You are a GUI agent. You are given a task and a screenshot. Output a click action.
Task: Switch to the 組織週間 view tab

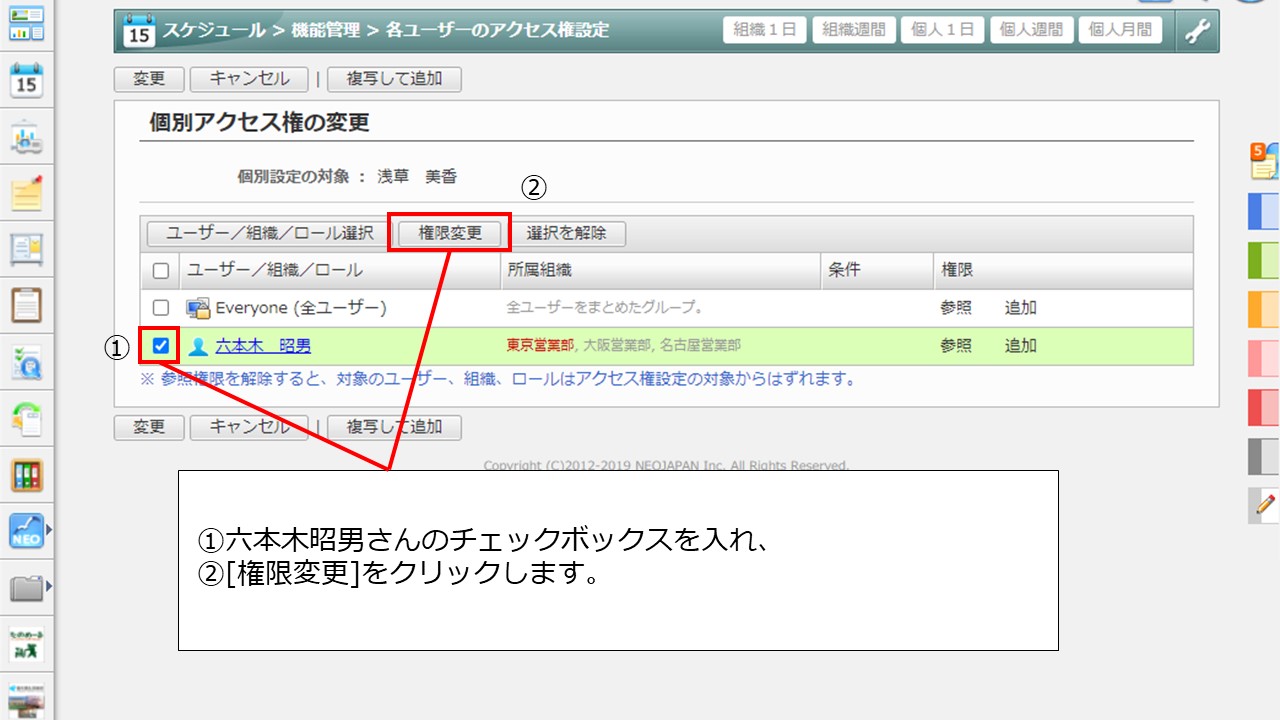pyautogui.click(x=853, y=30)
